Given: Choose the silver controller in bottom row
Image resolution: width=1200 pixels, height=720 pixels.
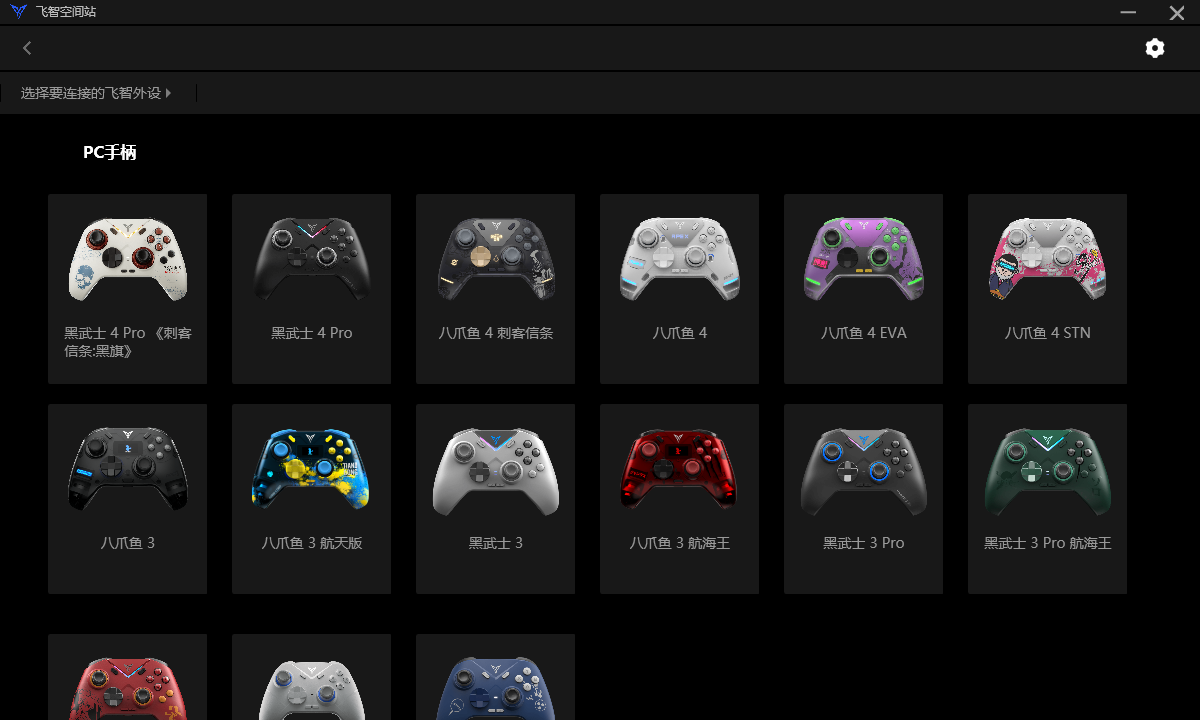Looking at the screenshot, I should coord(311,677).
